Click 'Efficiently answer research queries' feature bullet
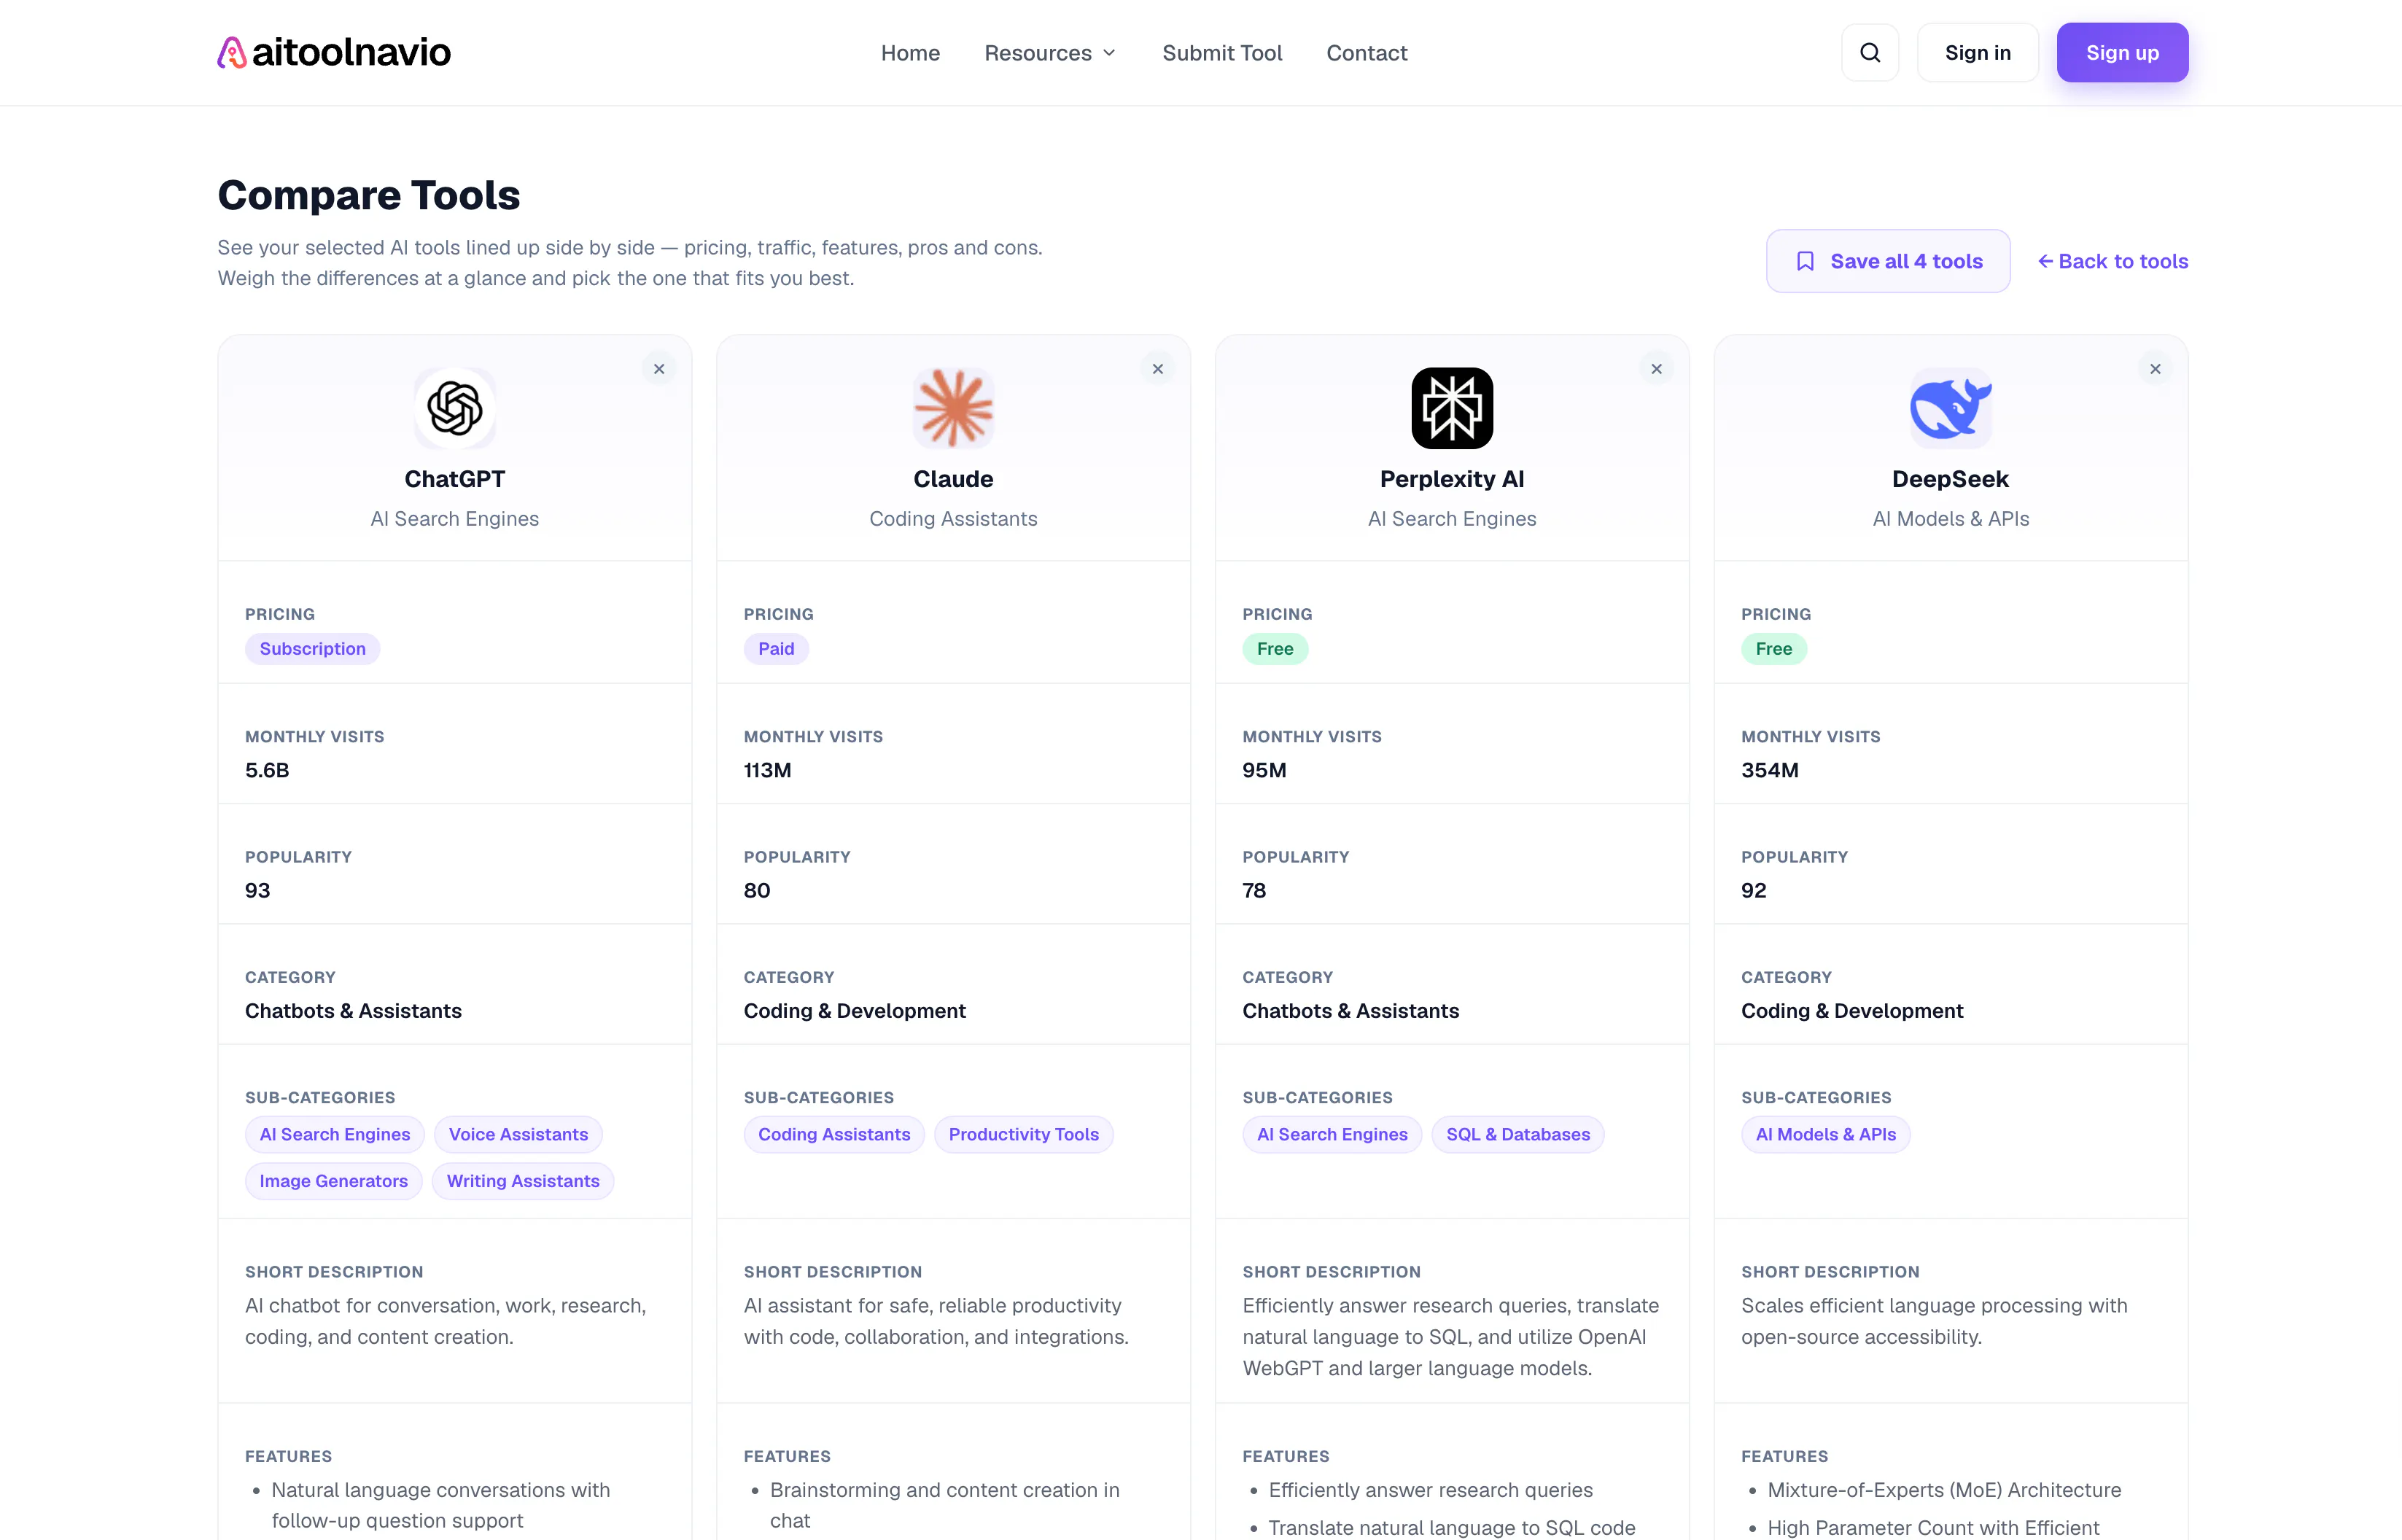This screenshot has width=2402, height=1540. click(x=1430, y=1490)
